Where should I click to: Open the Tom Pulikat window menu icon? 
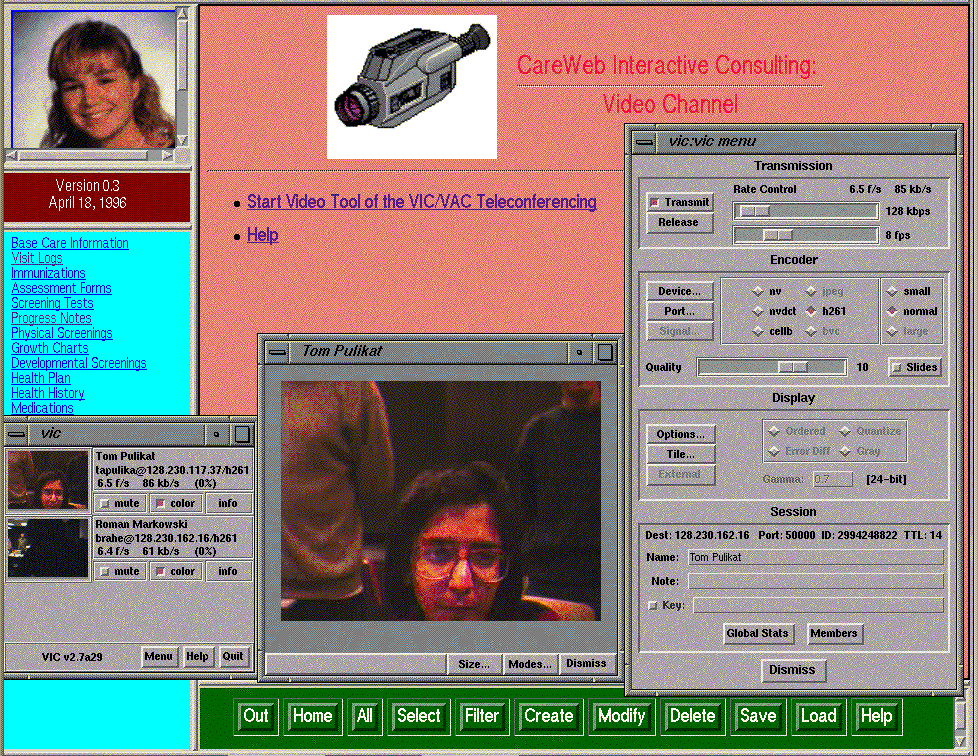[278, 352]
